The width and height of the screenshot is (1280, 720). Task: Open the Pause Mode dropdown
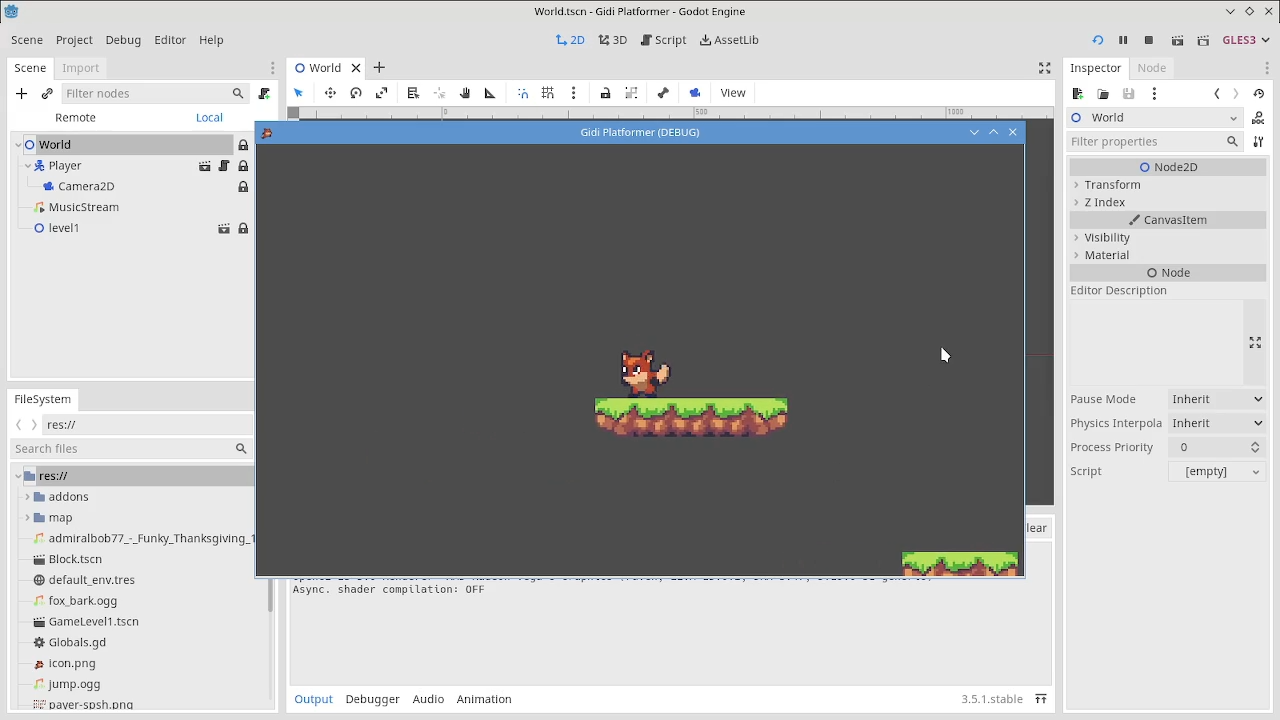1216,399
